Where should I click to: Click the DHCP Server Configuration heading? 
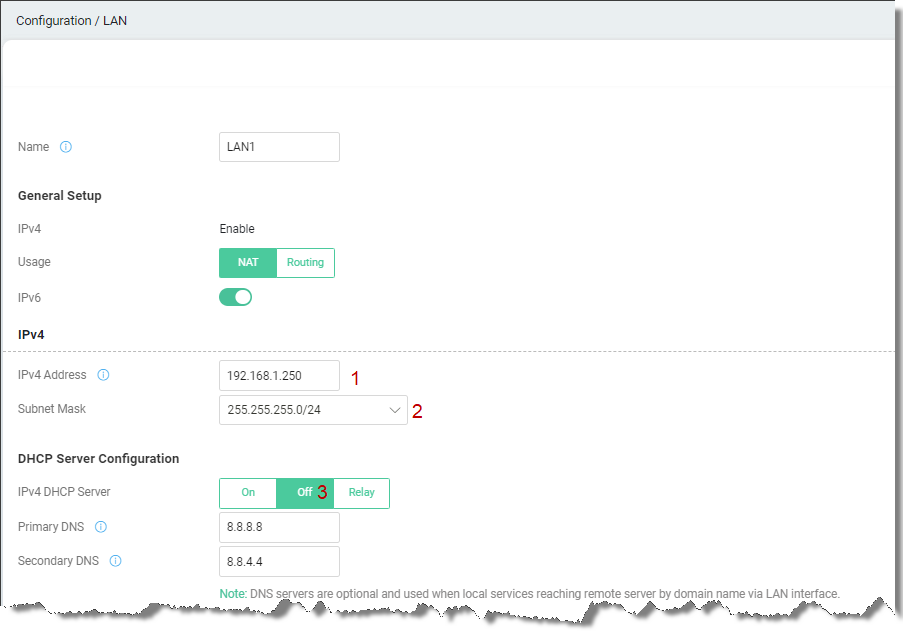98,459
